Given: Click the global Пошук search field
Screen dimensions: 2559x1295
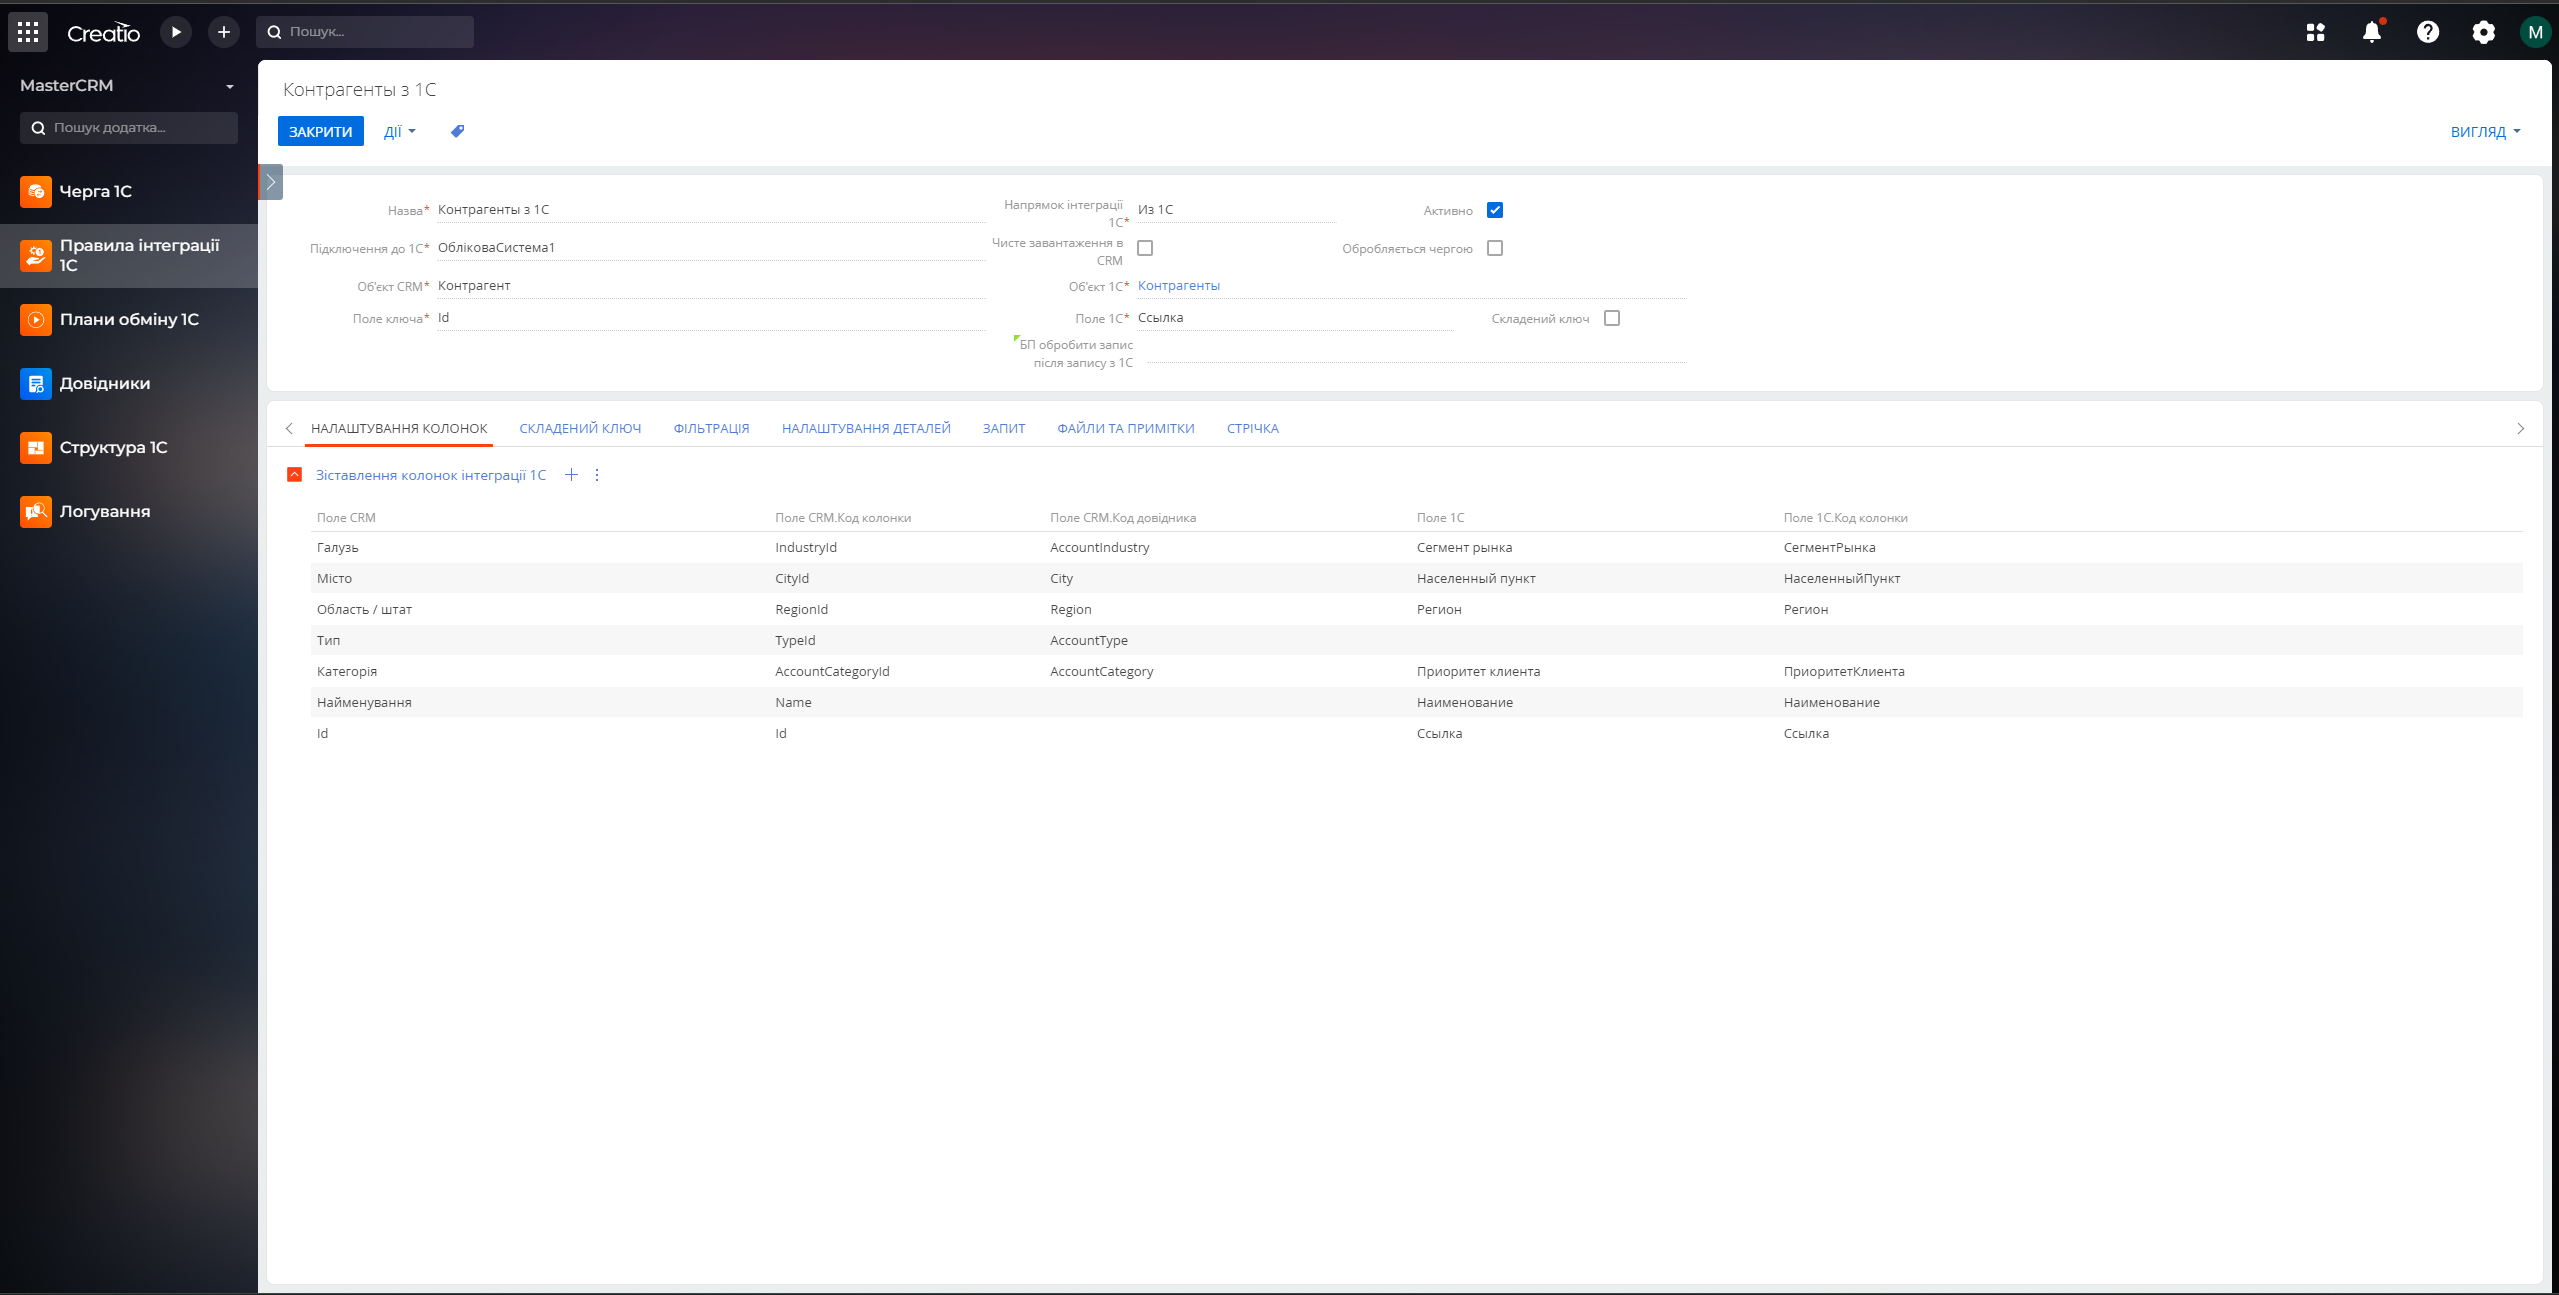Looking at the screenshot, I should [365, 31].
